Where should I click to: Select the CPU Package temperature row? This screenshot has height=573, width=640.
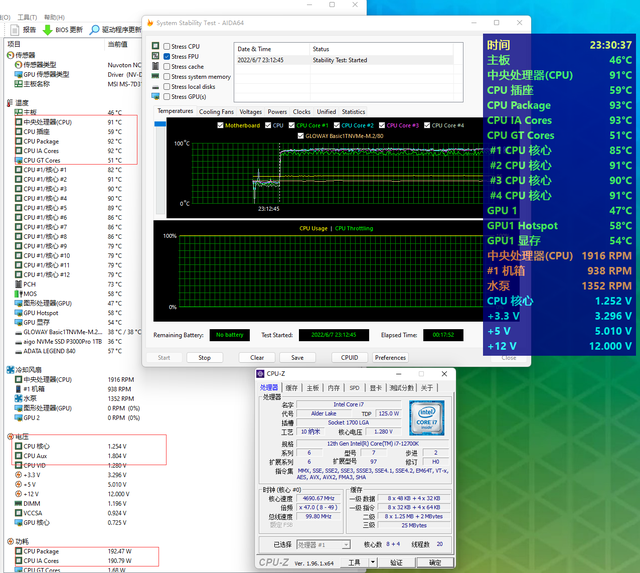point(42,141)
